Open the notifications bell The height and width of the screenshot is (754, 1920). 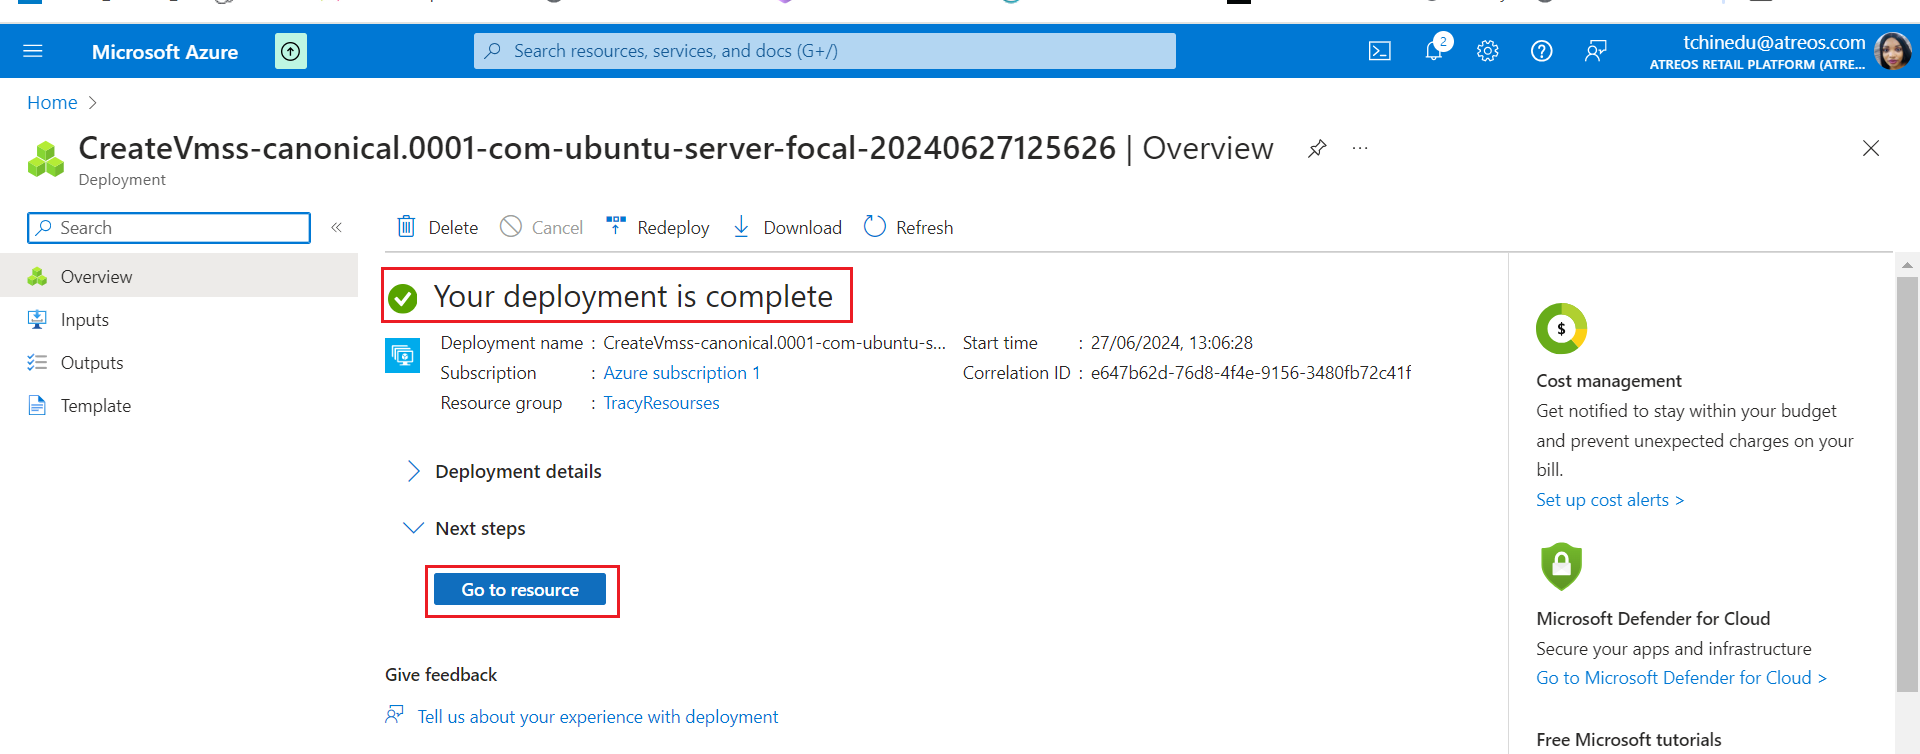point(1435,50)
